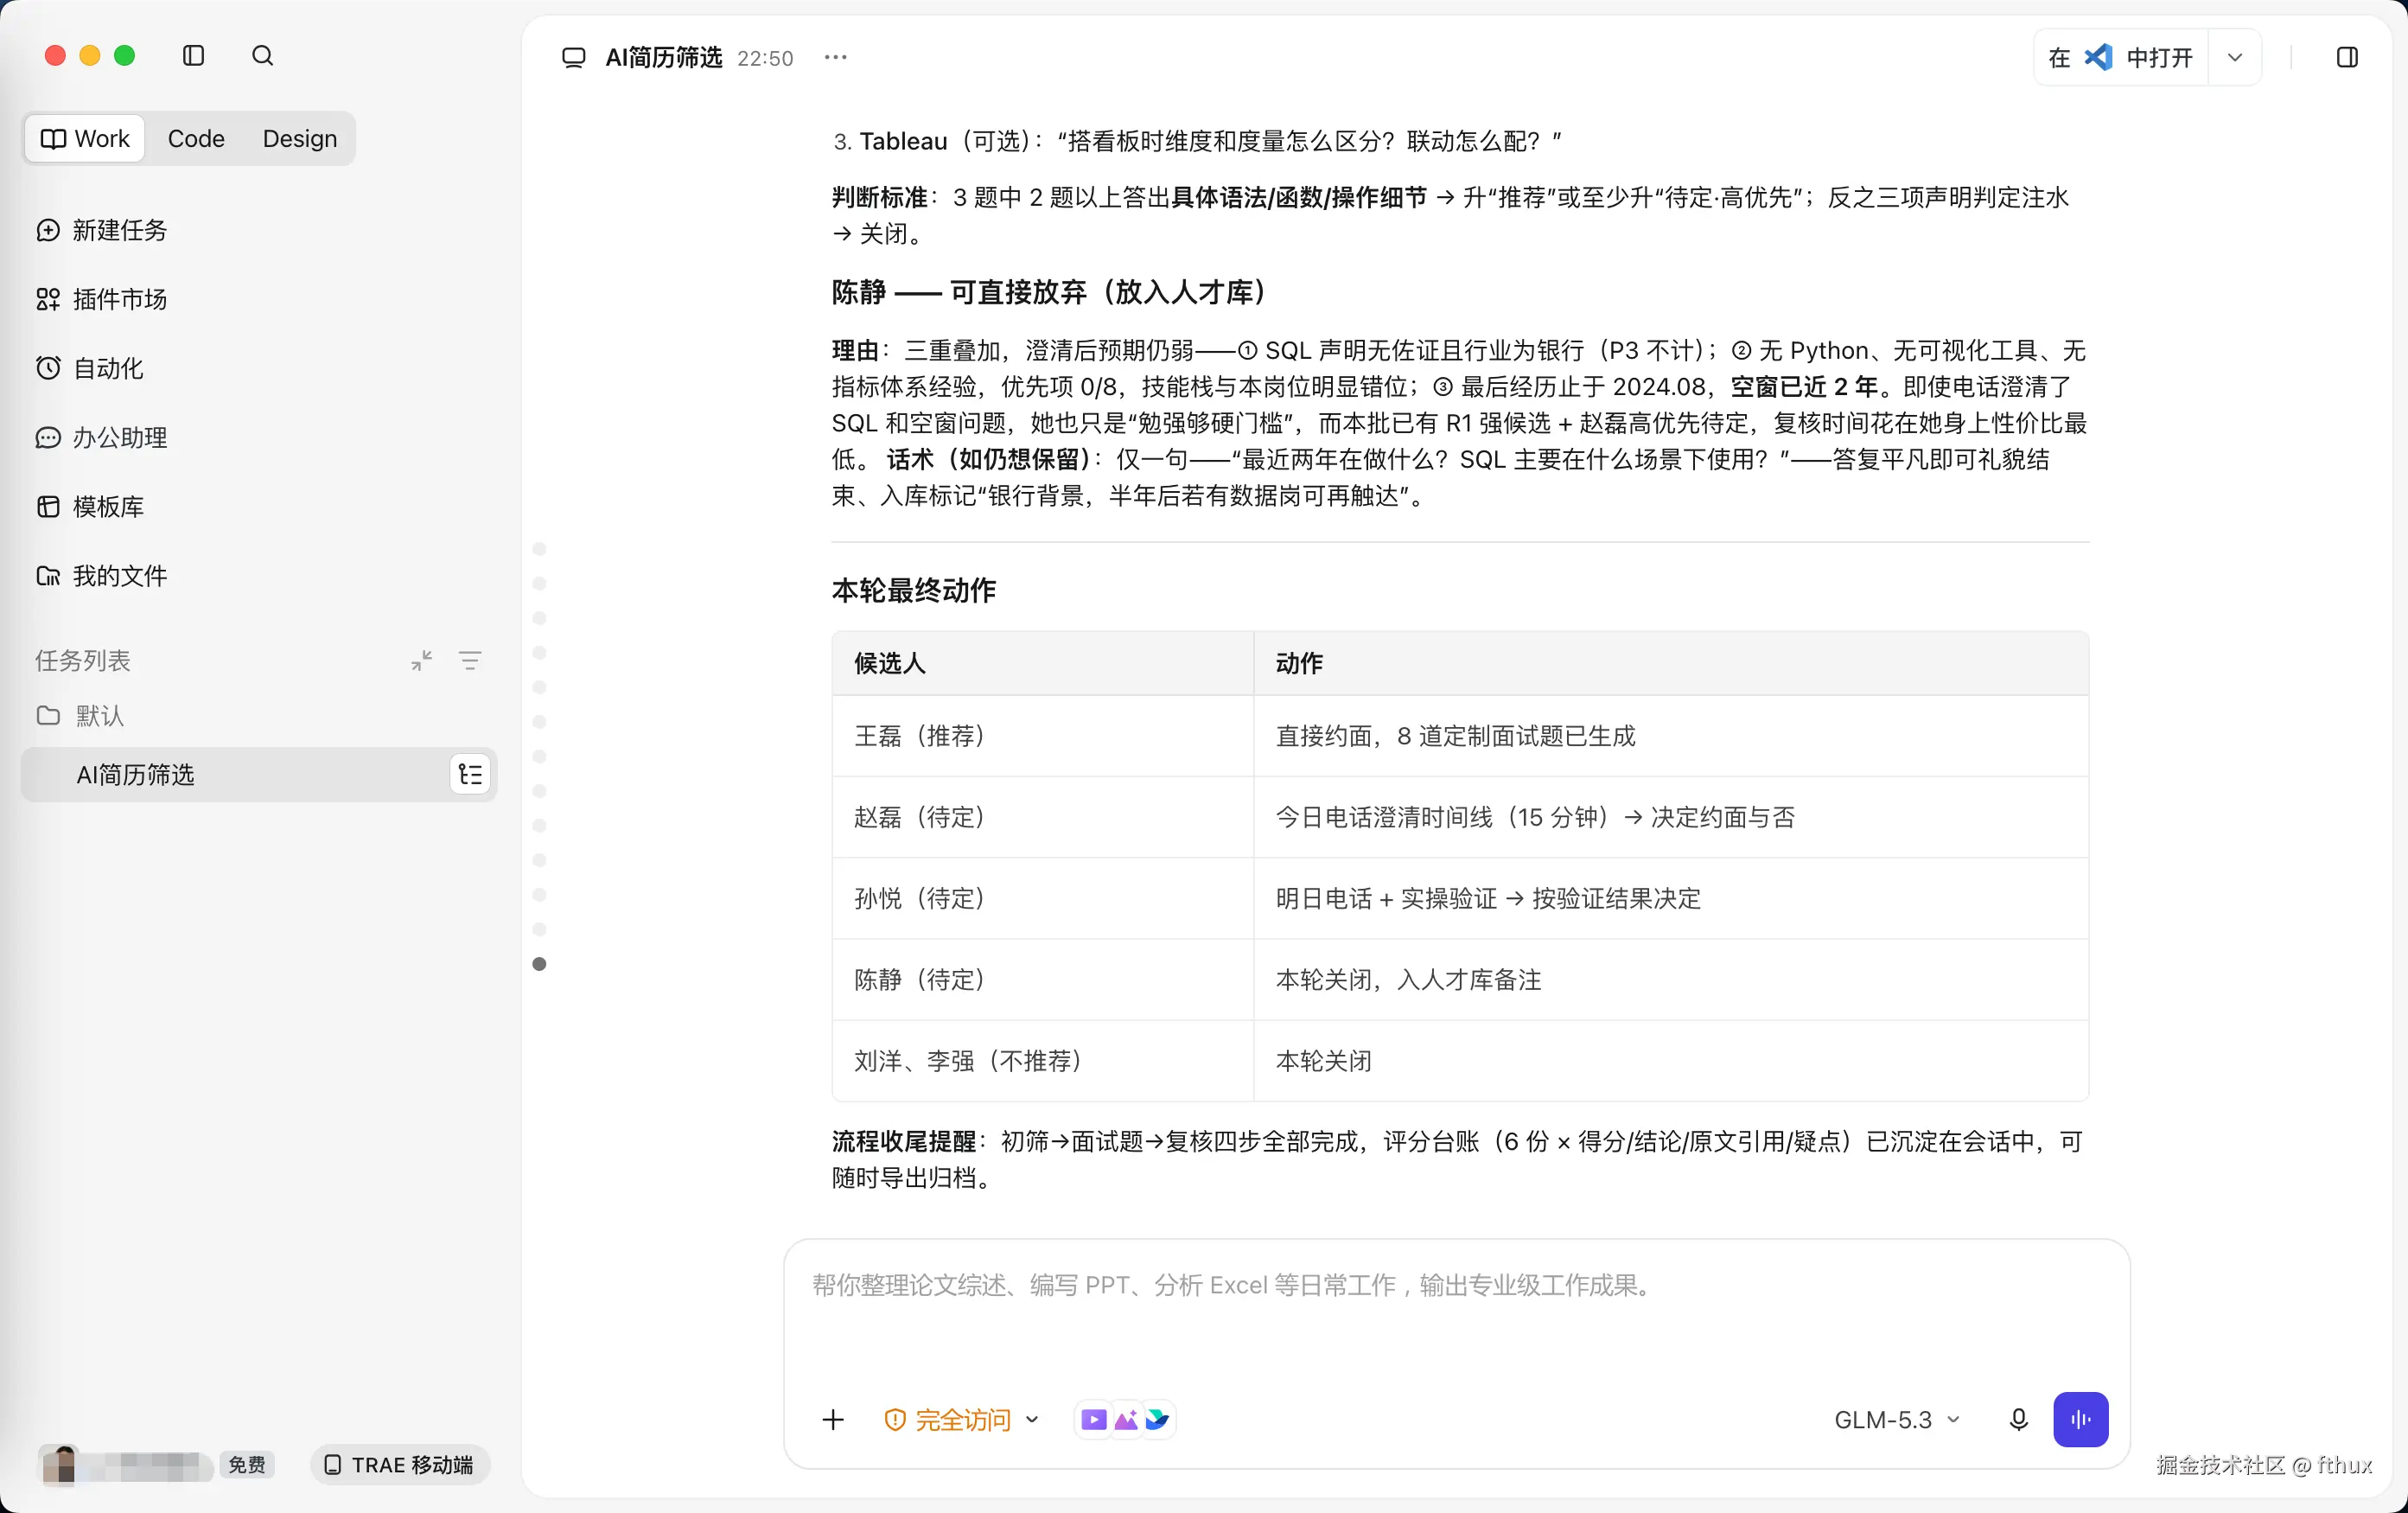Click the AI简历筛选 conversation title

(664, 58)
